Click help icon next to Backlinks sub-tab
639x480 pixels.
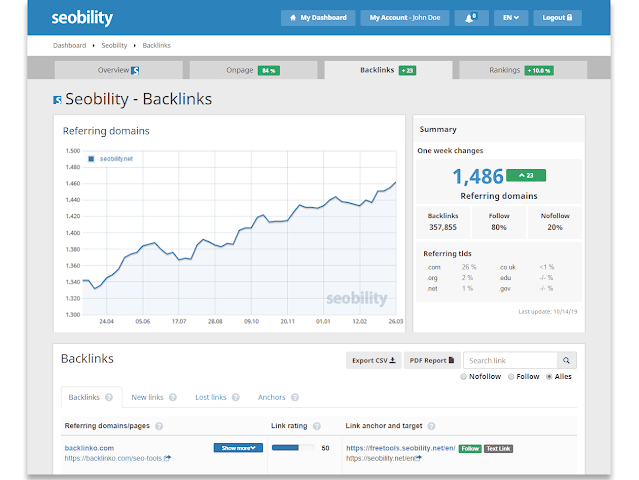(109, 397)
